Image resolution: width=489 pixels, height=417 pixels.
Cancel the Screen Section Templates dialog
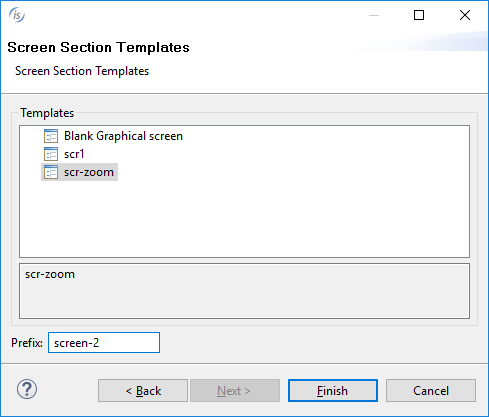click(x=431, y=390)
